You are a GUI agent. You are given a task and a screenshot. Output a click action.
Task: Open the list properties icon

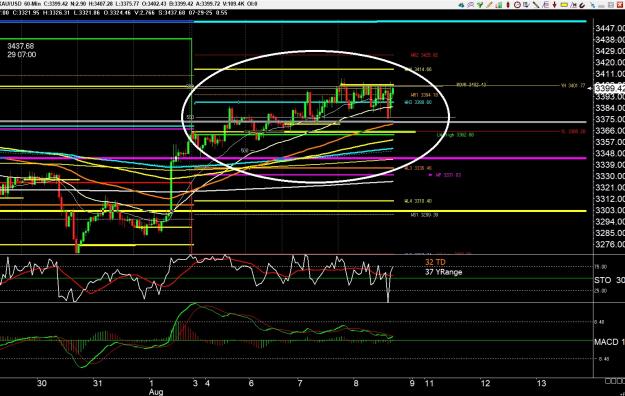pyautogui.click(x=545, y=5)
